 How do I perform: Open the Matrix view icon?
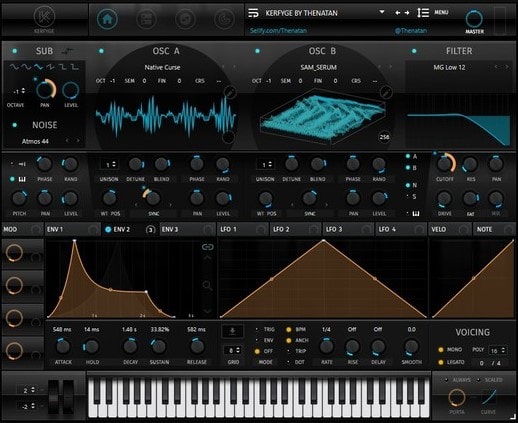pos(185,19)
